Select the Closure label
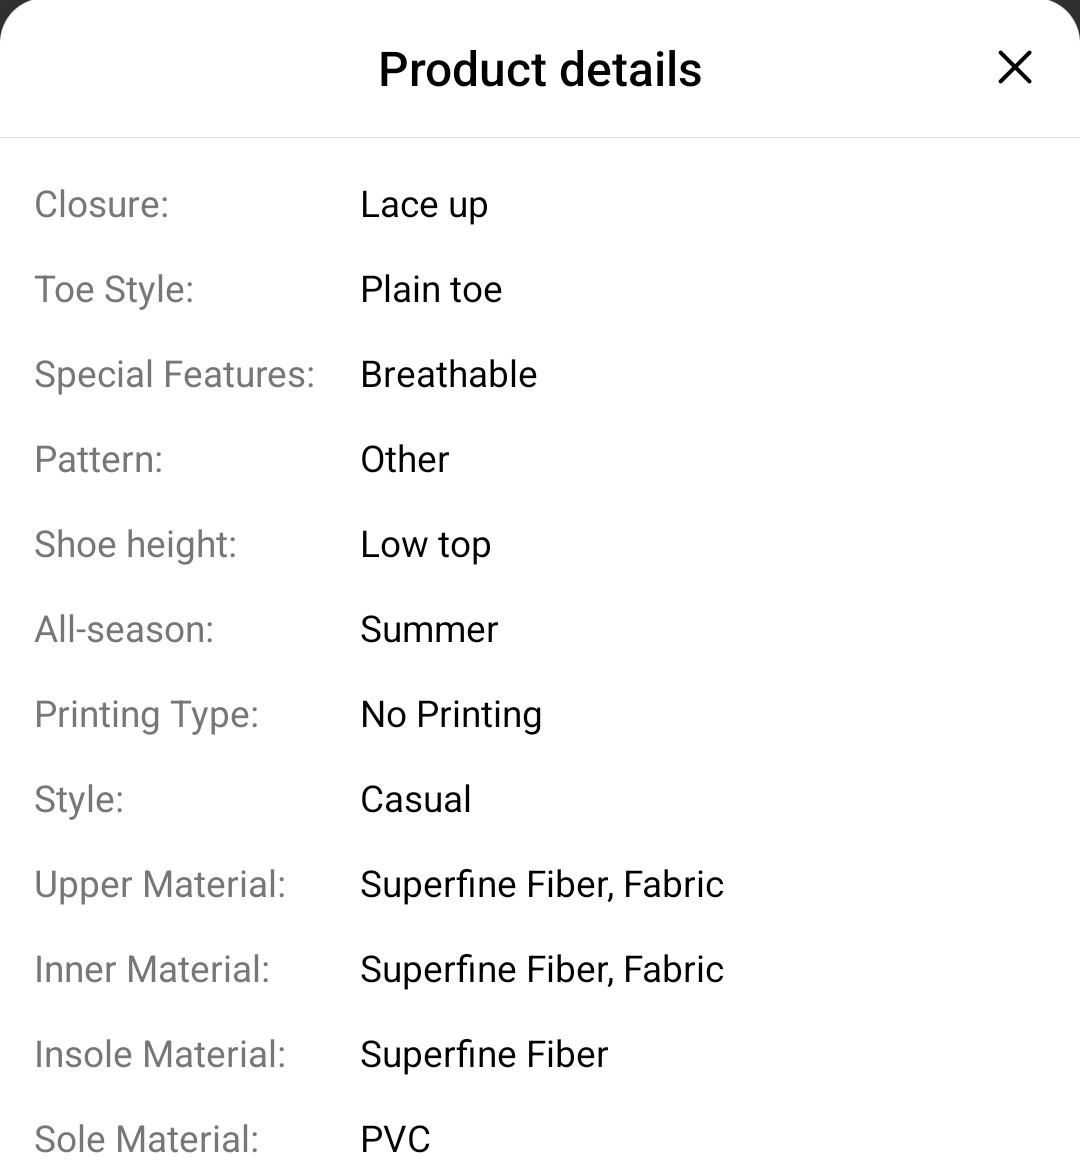Screen dimensions: 1080x1172 (x=102, y=205)
